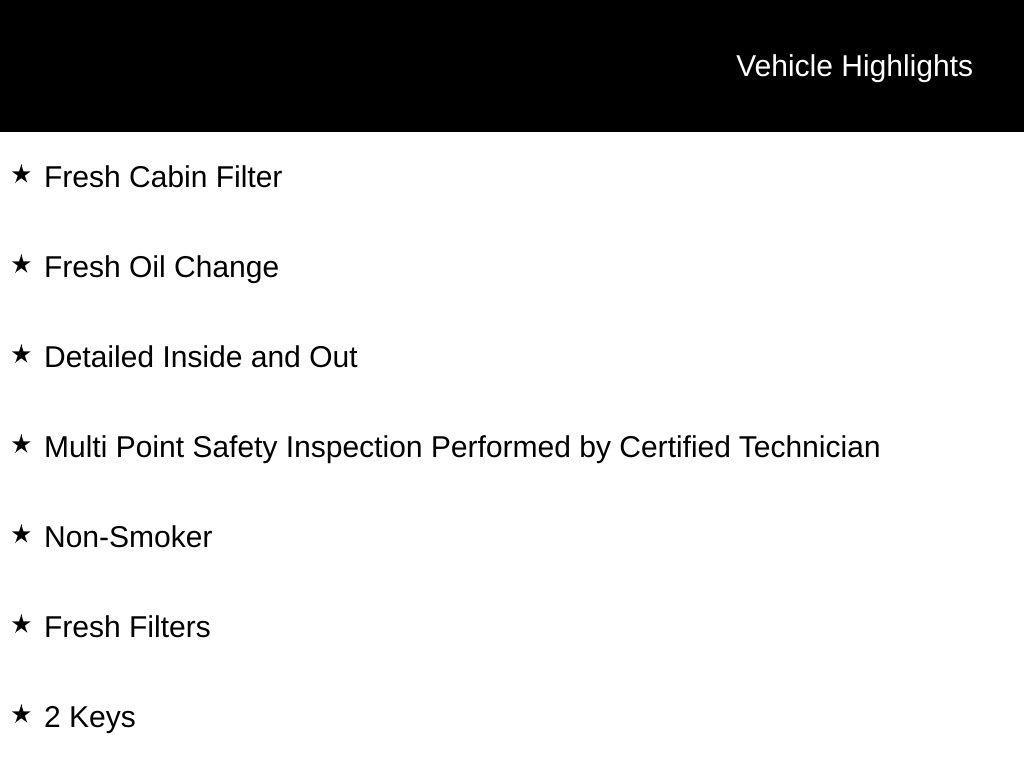This screenshot has height=768, width=1024.
Task: Click the star beside Fresh Cabin Filter
Action: coord(21,175)
